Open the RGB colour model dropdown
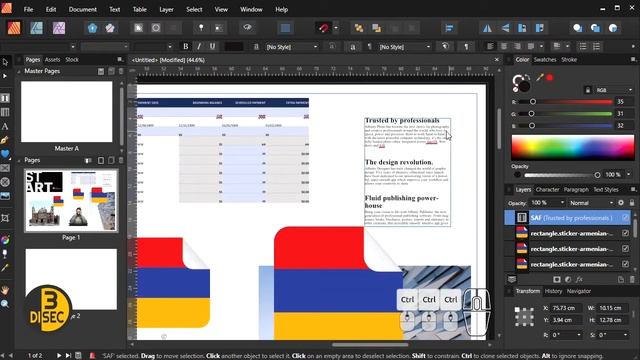Image resolution: width=640 pixels, height=360 pixels. click(614, 90)
